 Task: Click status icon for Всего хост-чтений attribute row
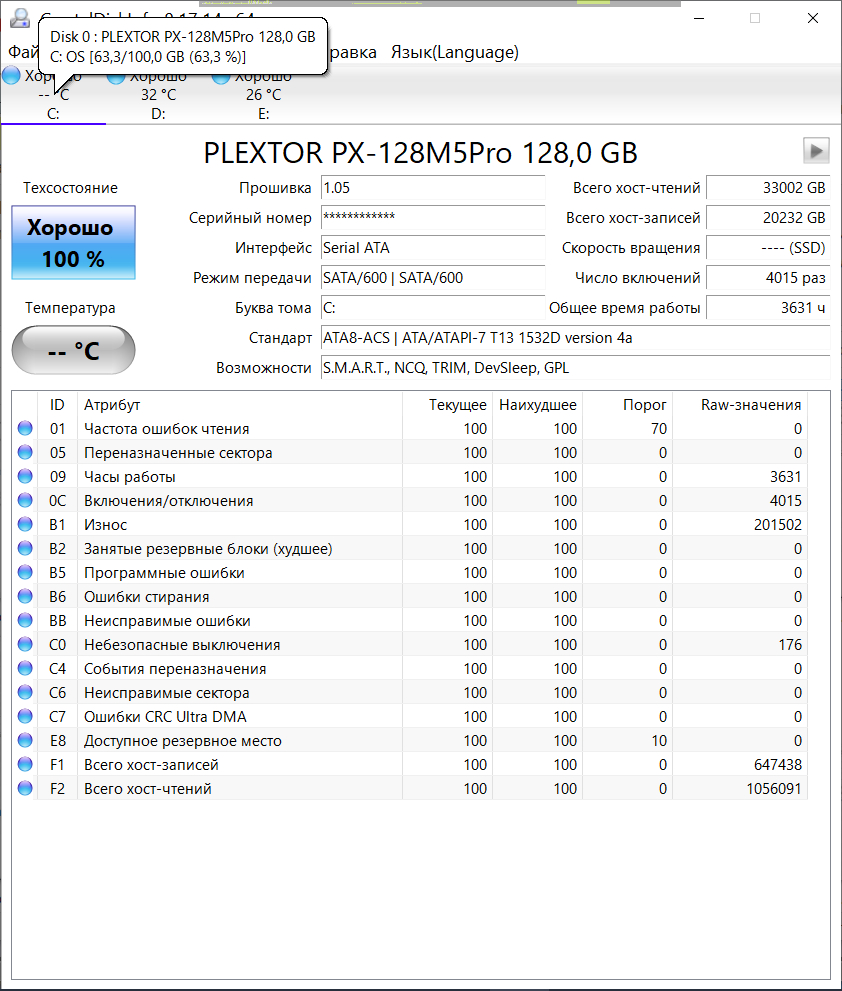[25, 789]
